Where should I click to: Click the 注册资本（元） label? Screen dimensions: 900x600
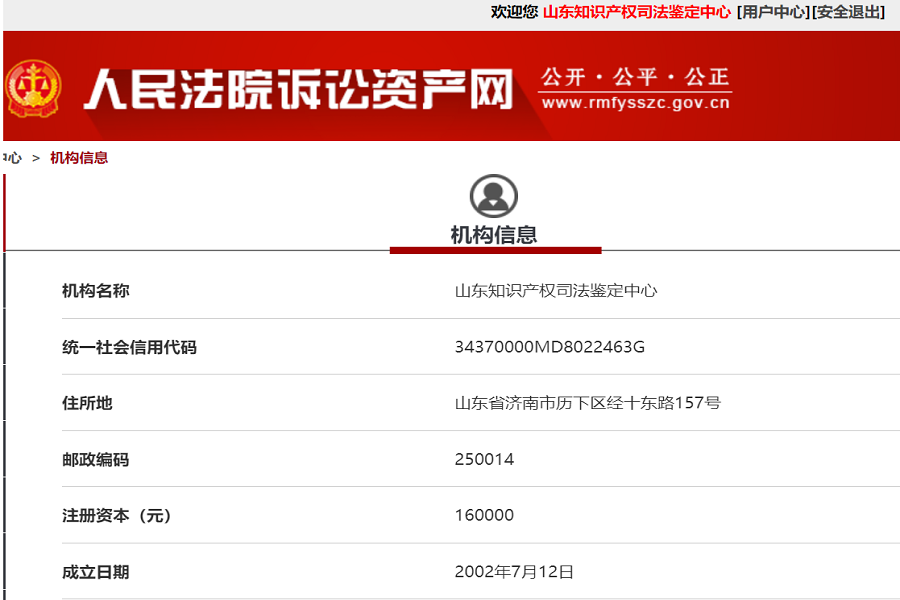[117, 516]
